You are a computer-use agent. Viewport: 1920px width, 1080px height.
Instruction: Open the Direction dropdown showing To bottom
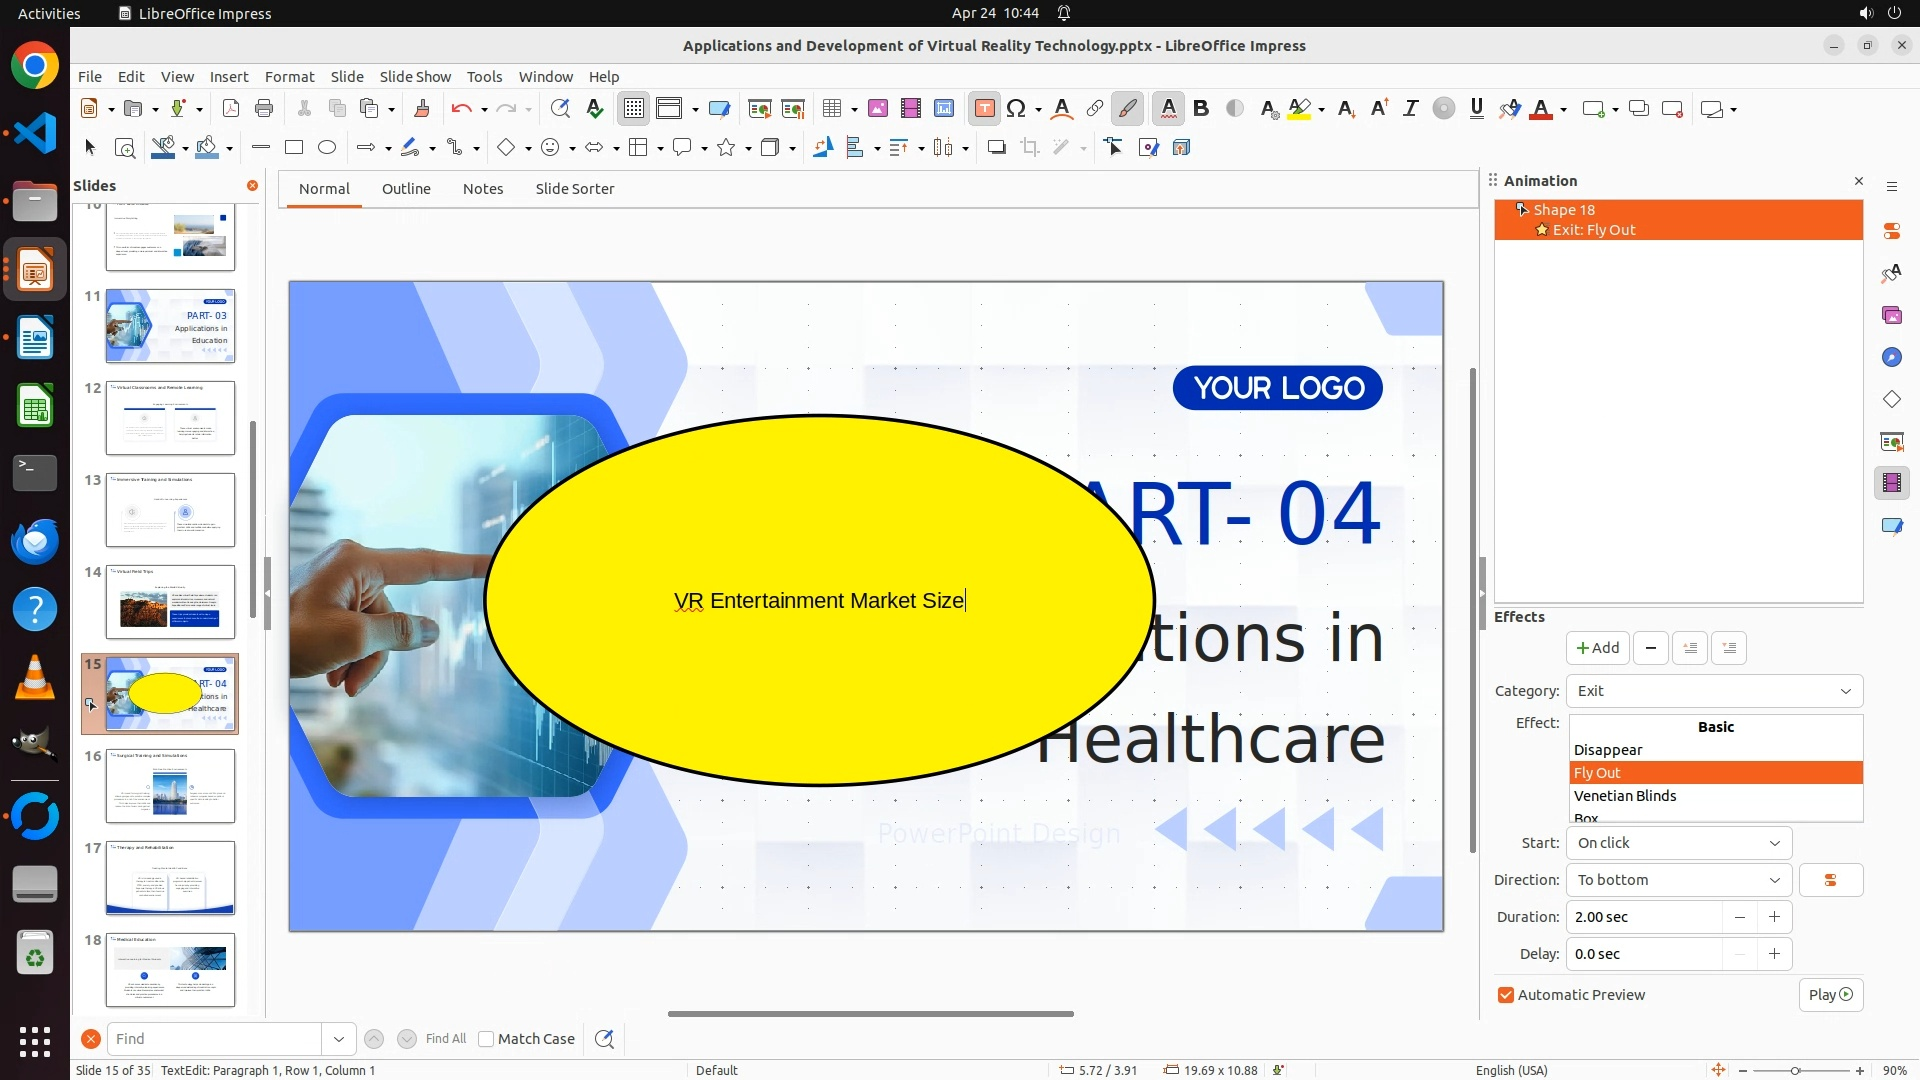point(1678,880)
